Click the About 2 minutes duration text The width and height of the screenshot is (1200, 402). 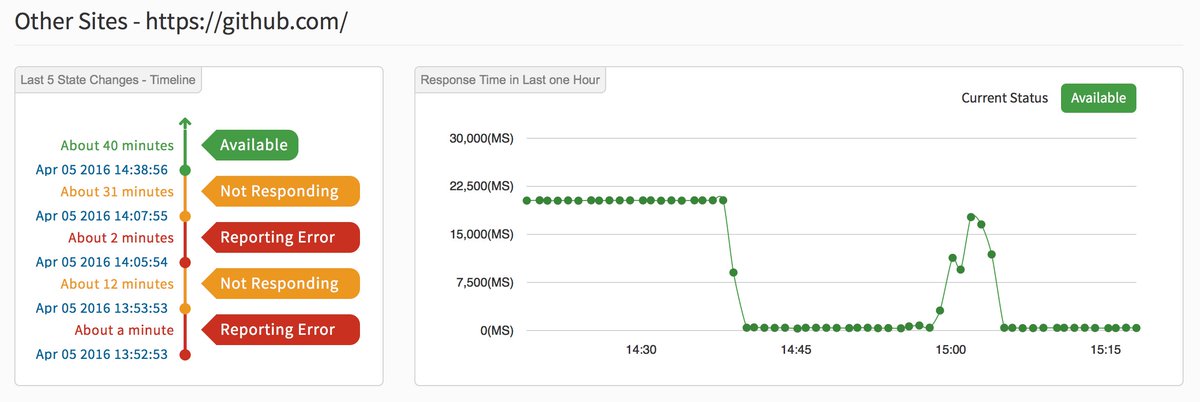tap(121, 238)
